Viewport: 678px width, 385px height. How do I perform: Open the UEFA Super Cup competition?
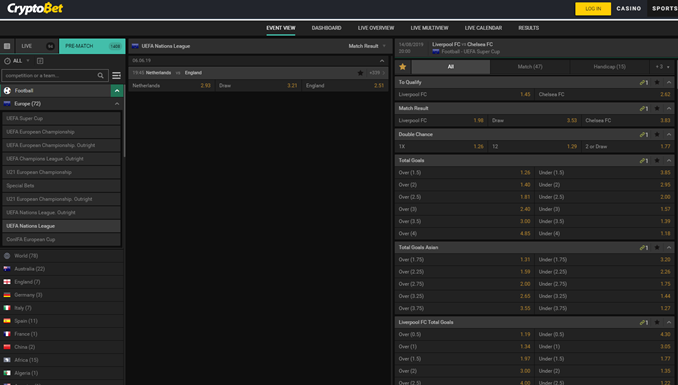pyautogui.click(x=61, y=118)
